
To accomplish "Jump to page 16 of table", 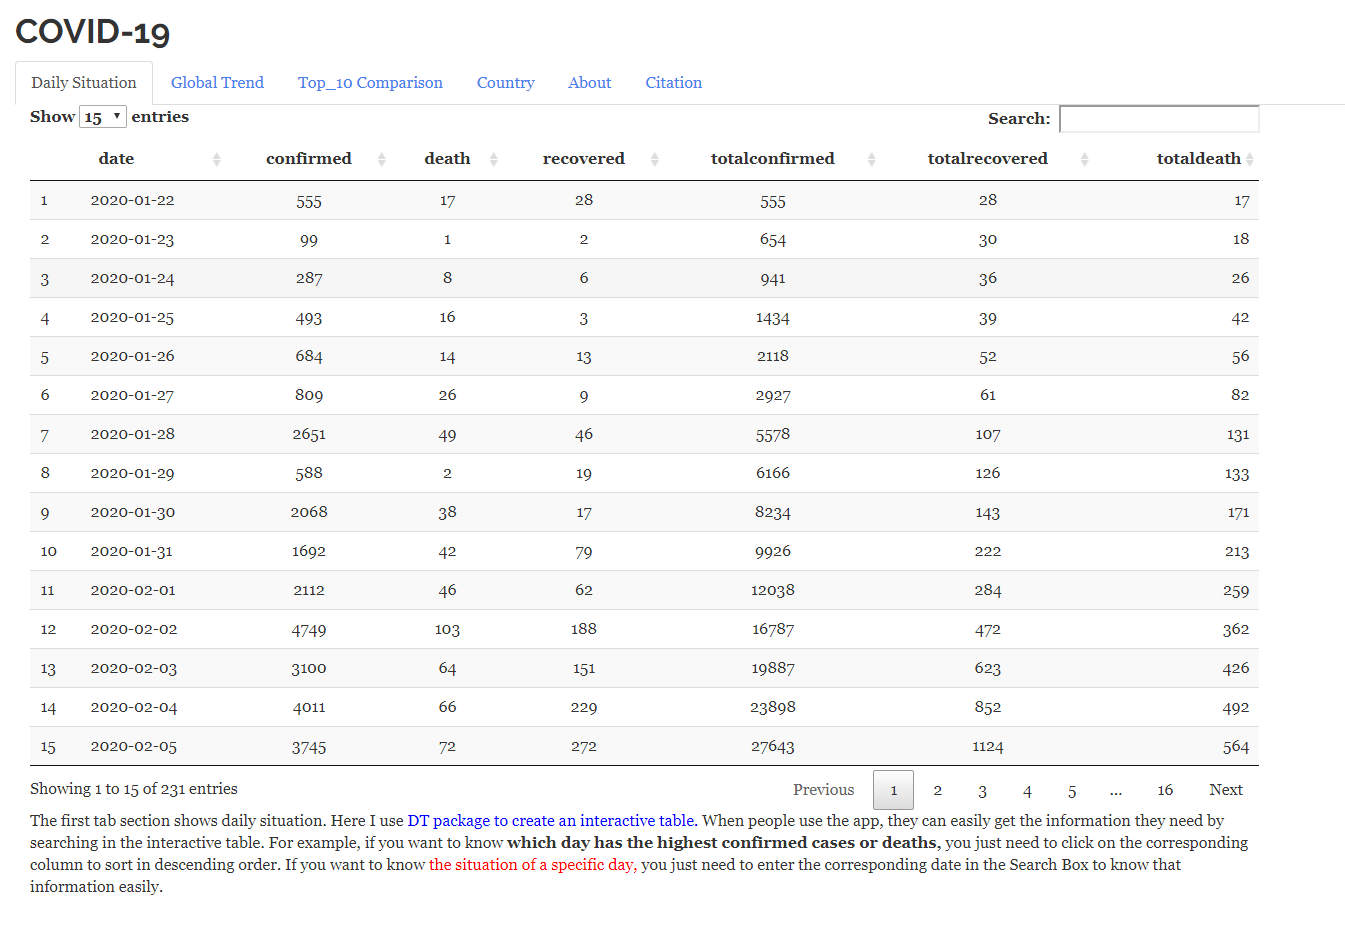I will pos(1165,790).
